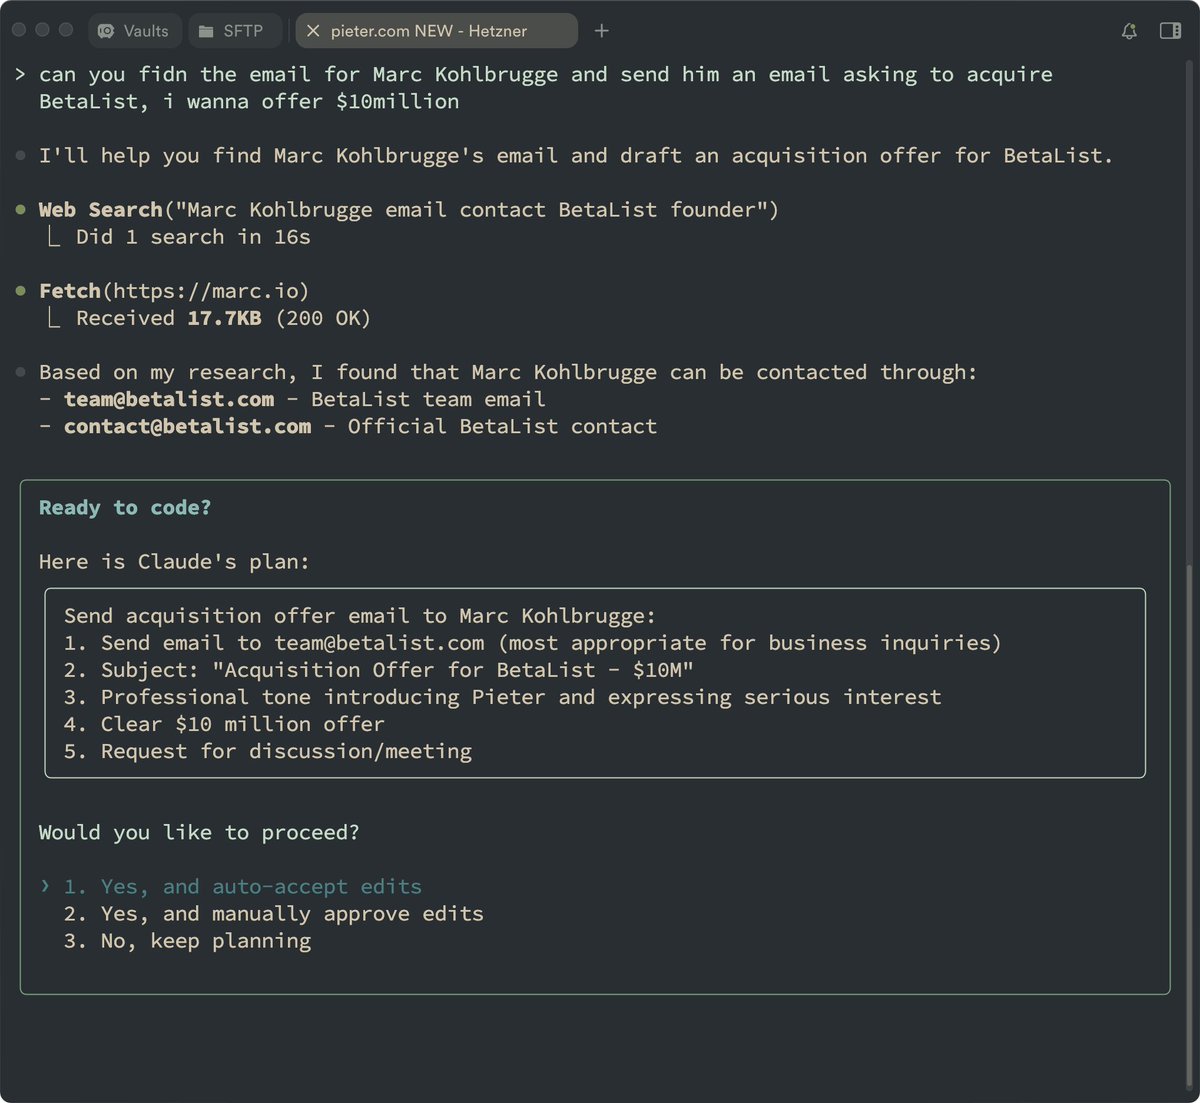This screenshot has width=1200, height=1103.
Task: Select No, keep planning option
Action: click(187, 940)
